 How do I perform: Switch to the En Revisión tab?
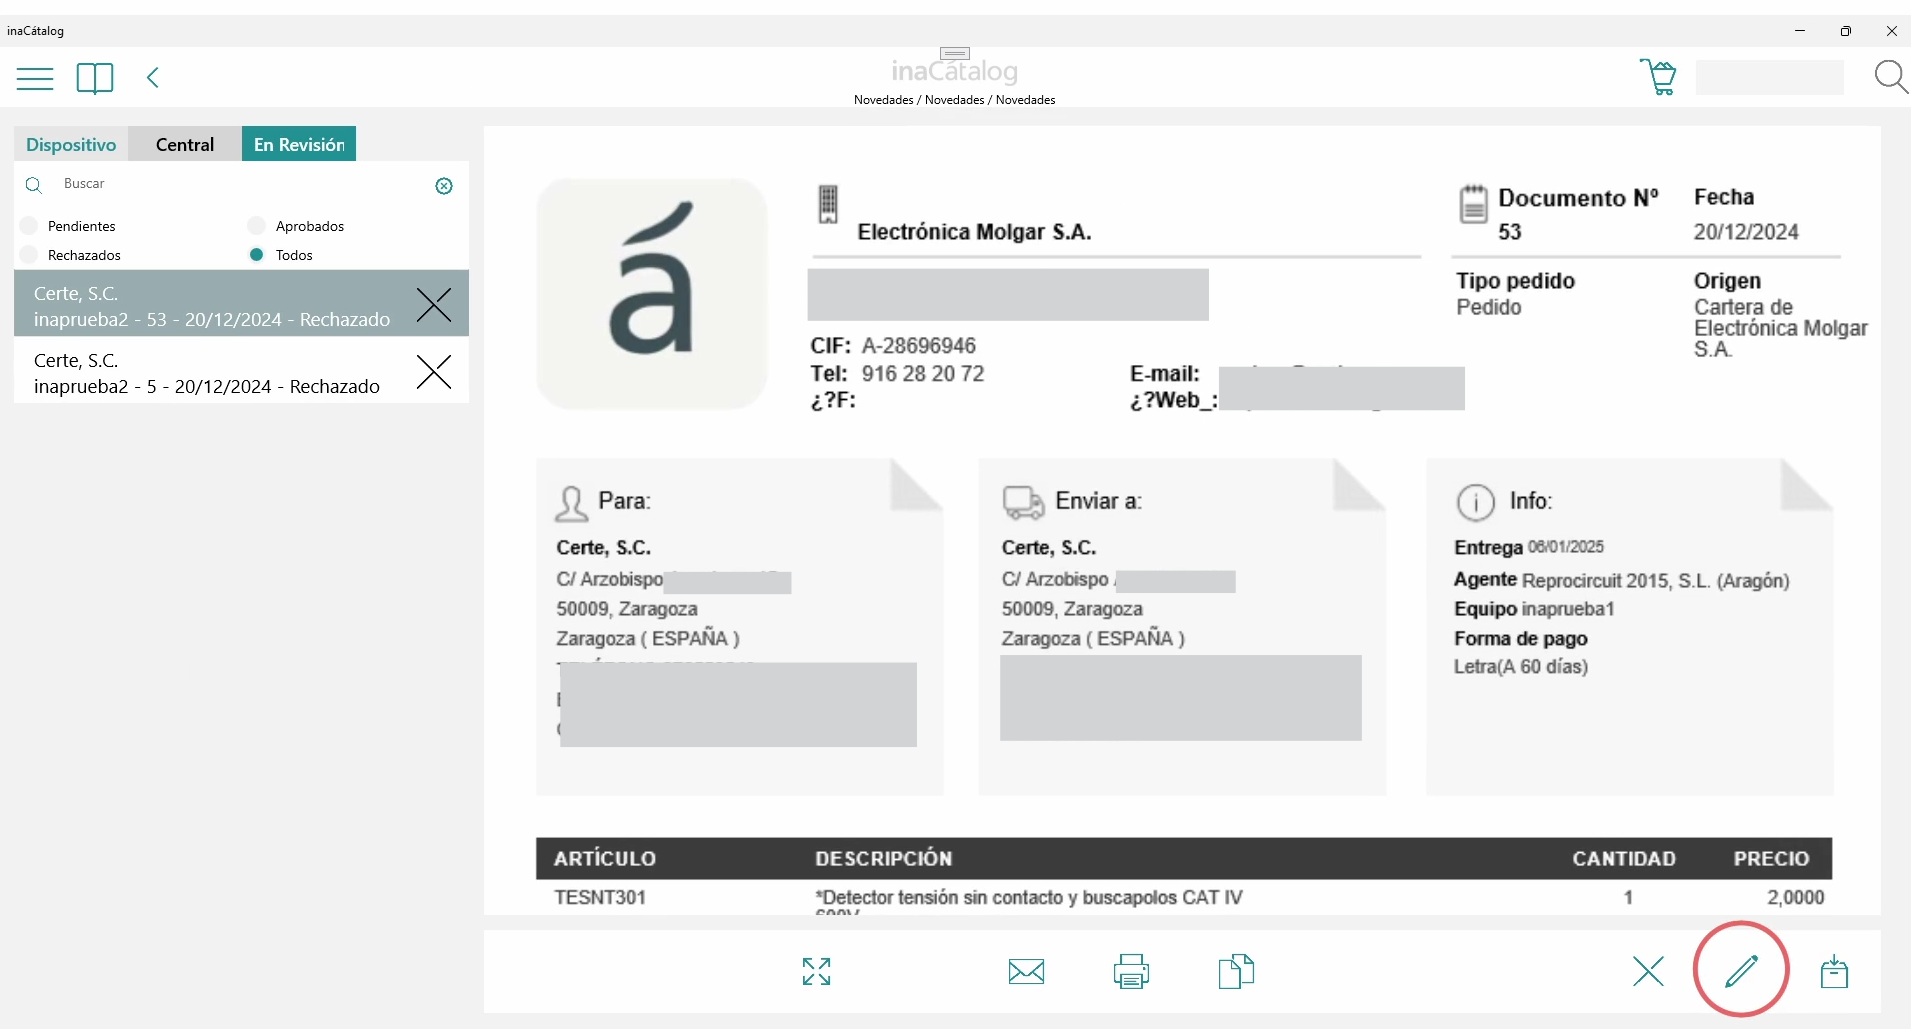[299, 144]
